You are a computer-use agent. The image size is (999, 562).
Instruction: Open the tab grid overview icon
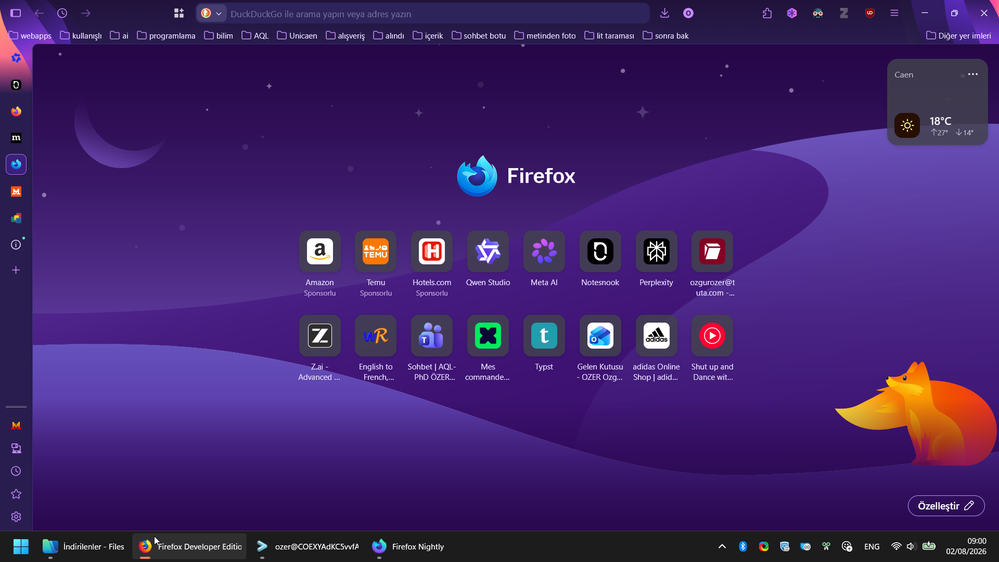(x=179, y=13)
